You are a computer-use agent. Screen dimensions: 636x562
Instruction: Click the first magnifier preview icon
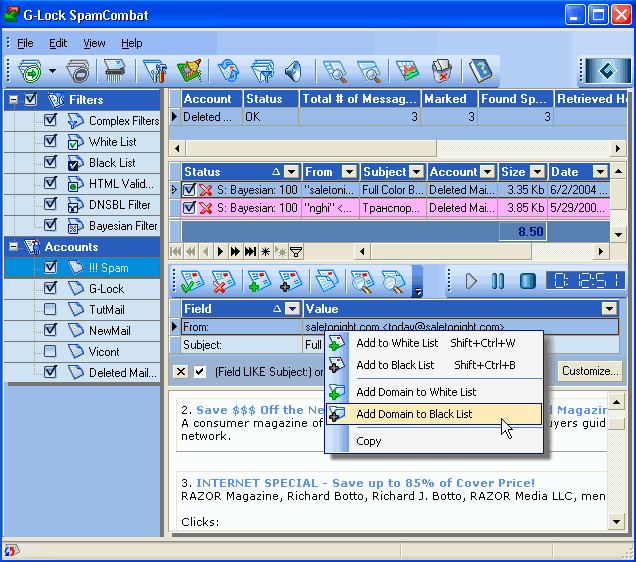(335, 71)
